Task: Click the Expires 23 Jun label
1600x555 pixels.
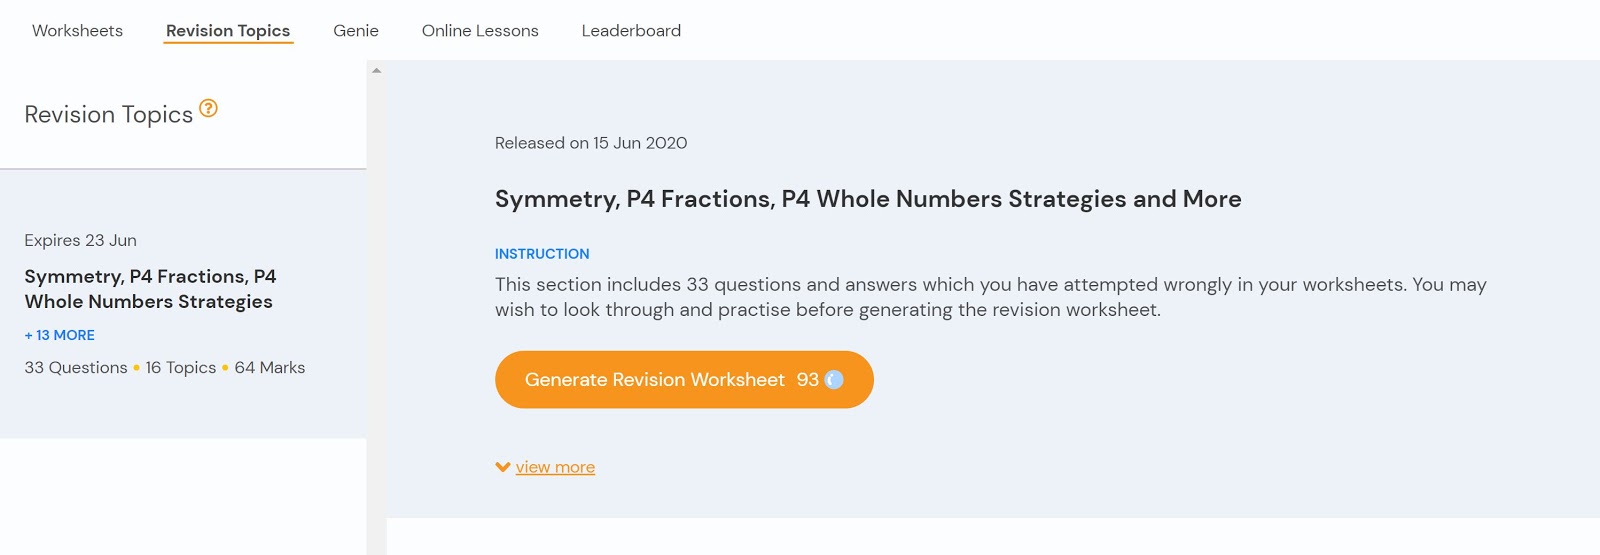Action: coord(81,240)
